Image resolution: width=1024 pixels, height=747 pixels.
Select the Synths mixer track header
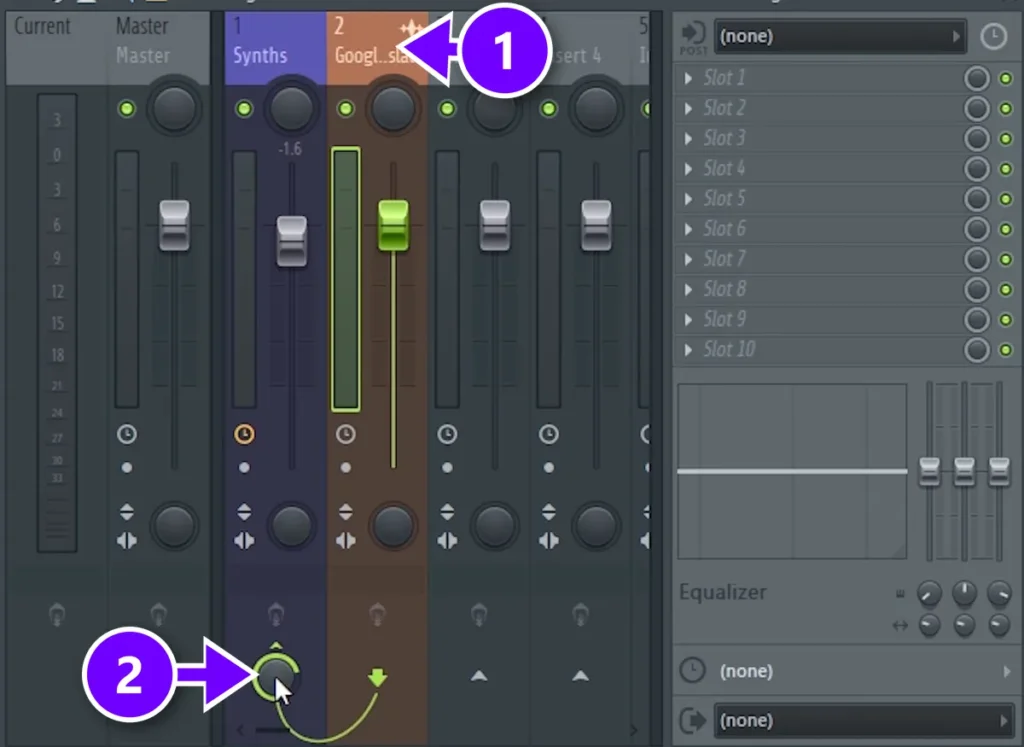[275, 48]
